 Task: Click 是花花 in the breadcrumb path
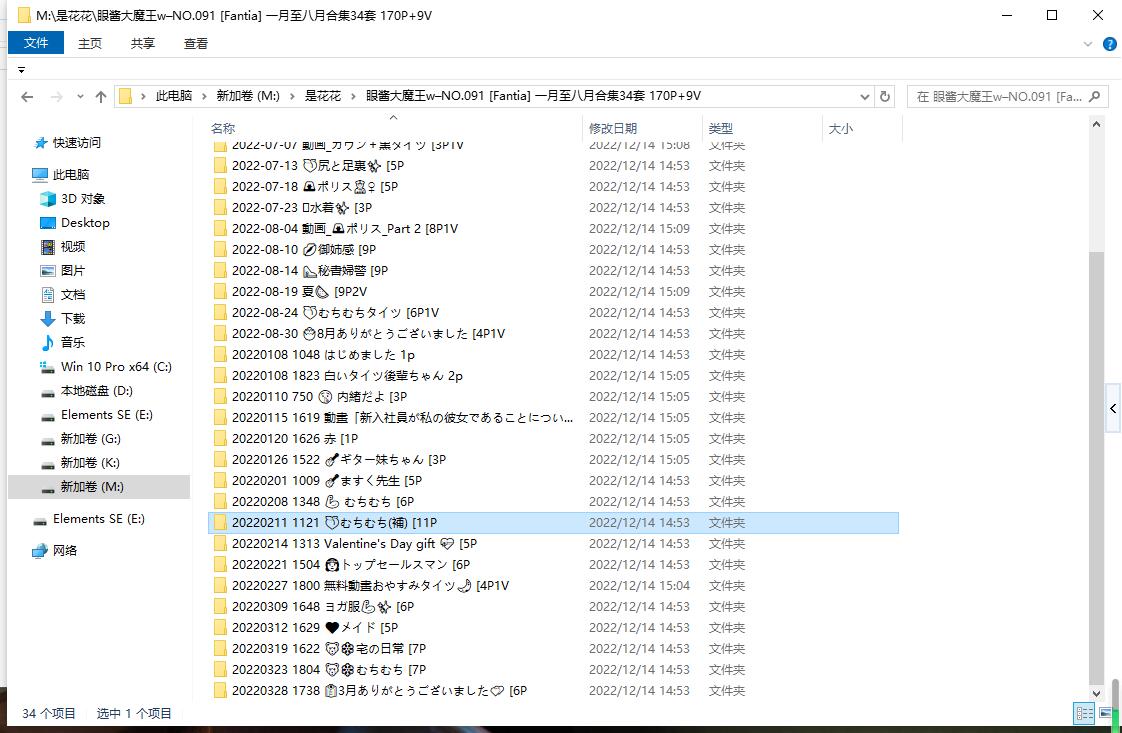322,96
